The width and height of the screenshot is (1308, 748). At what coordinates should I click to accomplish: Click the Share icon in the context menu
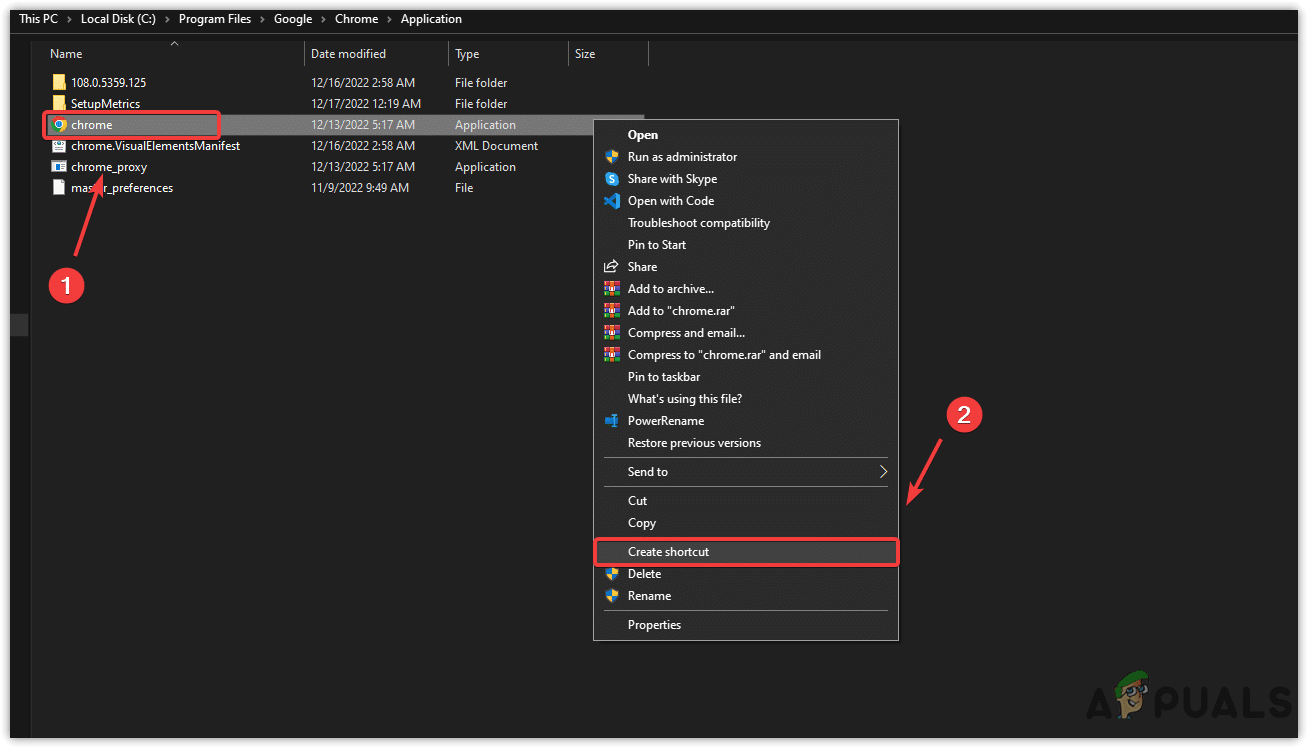pos(612,267)
